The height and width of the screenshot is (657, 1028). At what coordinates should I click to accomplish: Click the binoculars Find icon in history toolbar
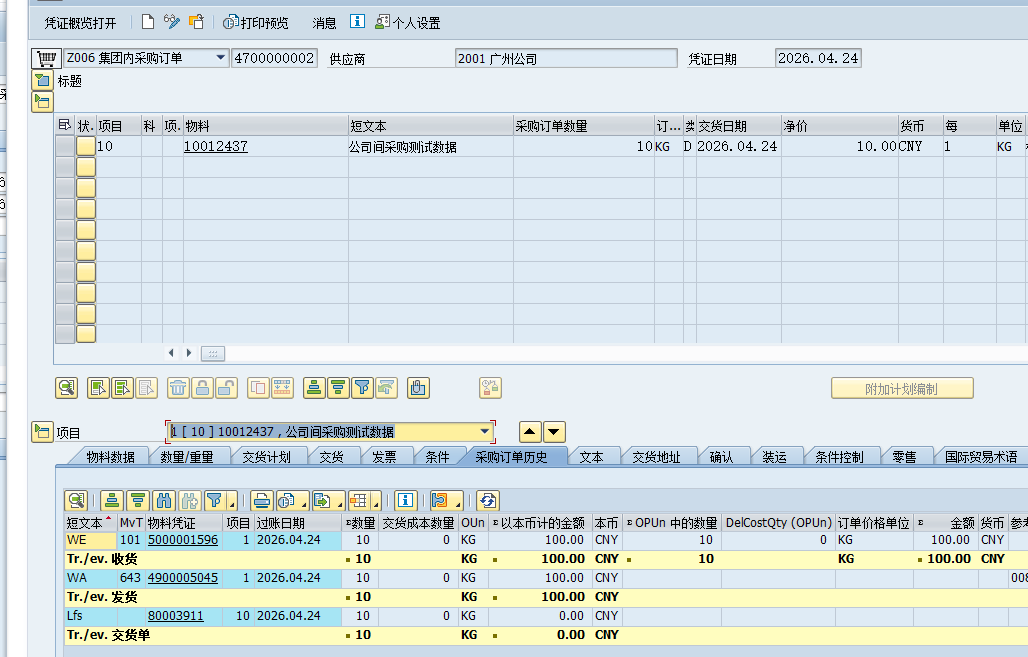pos(163,501)
